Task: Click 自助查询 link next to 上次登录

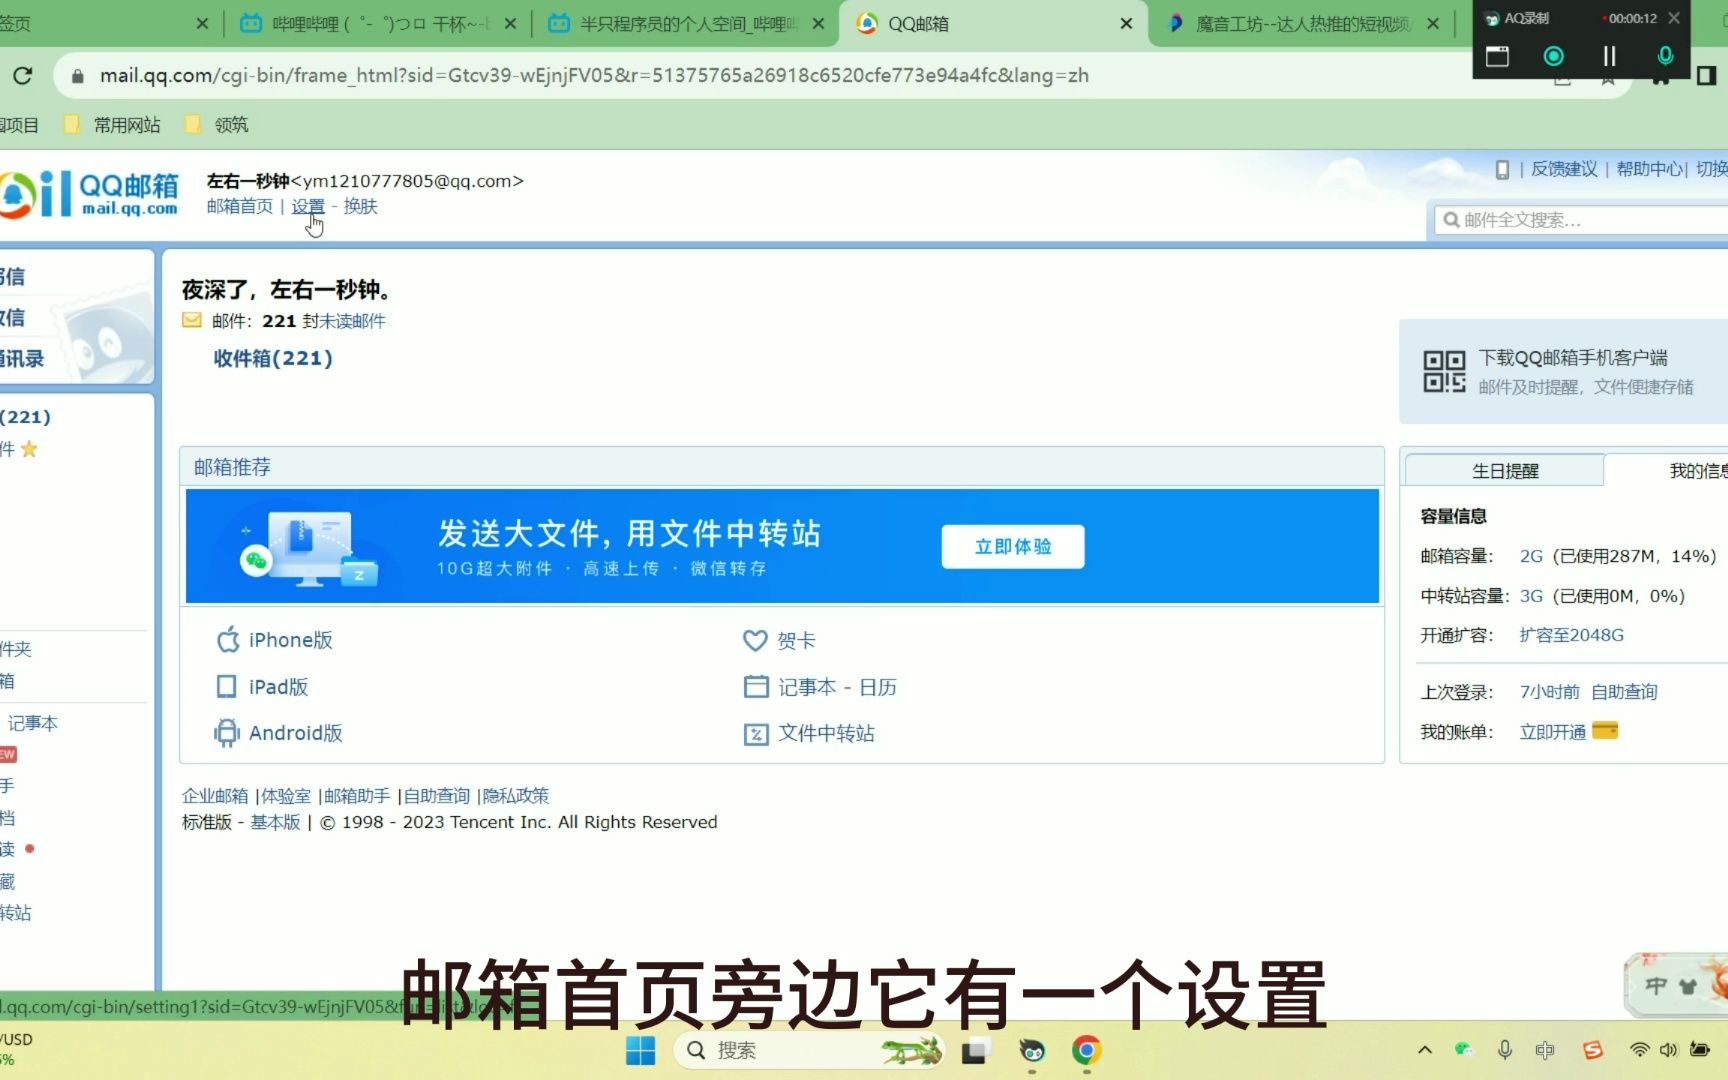Action: click(x=1624, y=692)
